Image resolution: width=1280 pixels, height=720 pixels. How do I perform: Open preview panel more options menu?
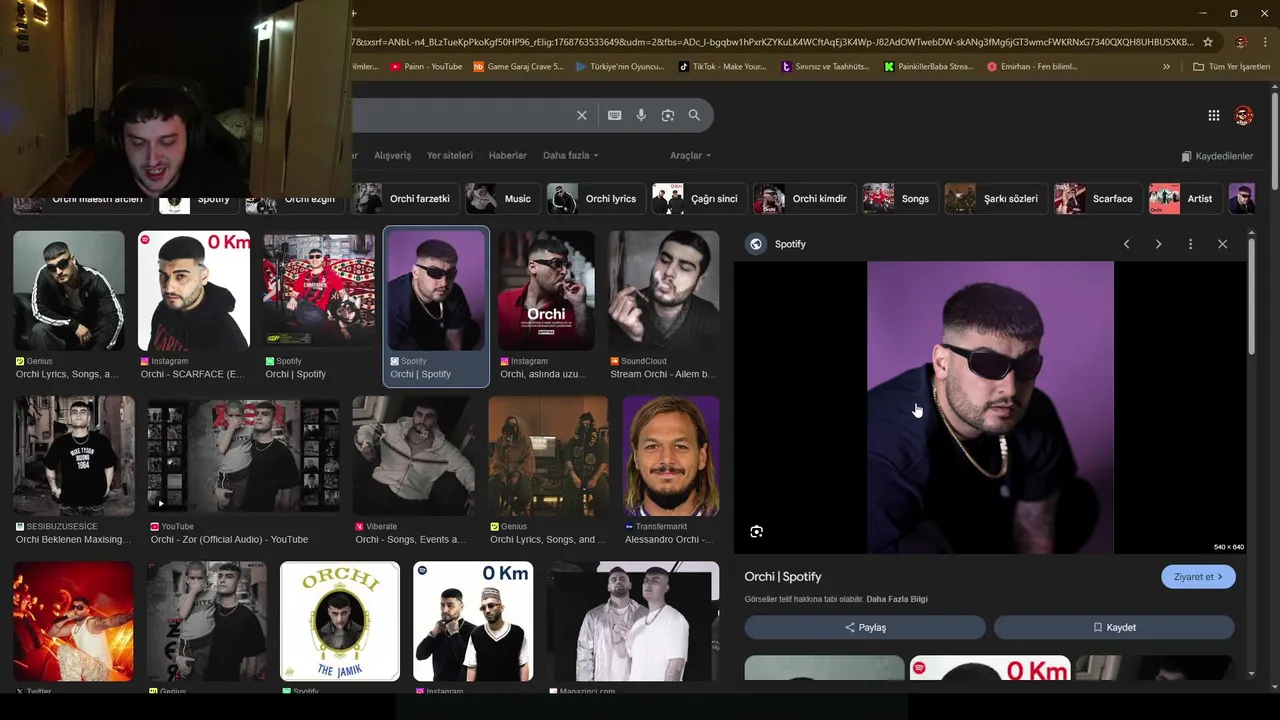[x=1190, y=244]
